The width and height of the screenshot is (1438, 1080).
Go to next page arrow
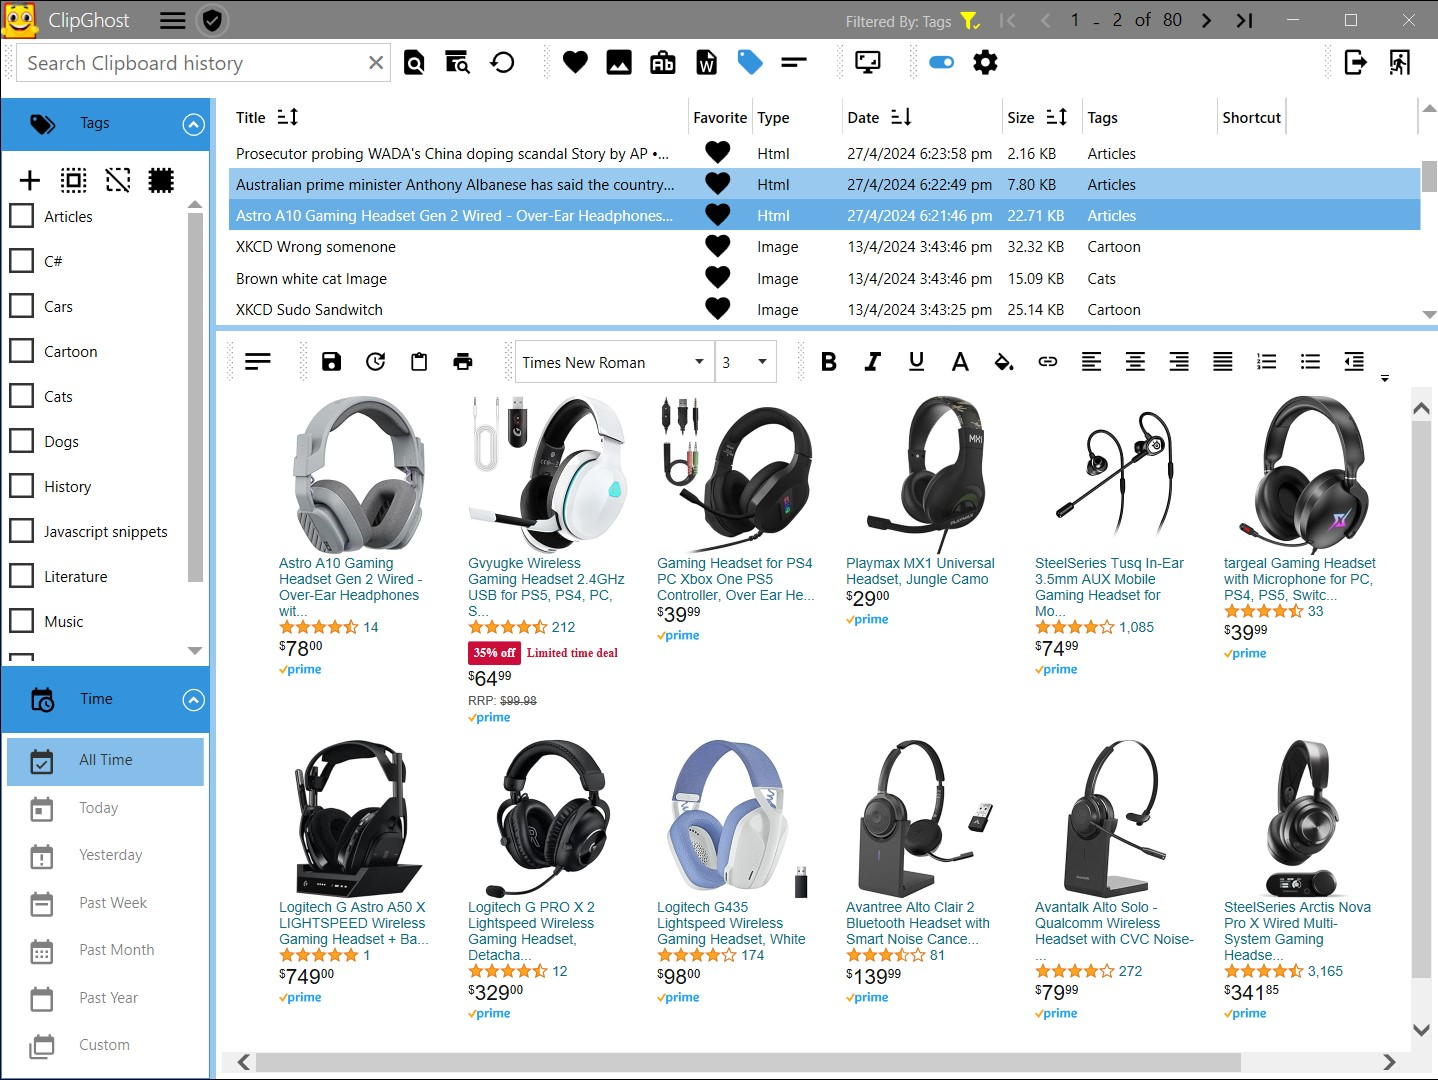(x=1206, y=20)
